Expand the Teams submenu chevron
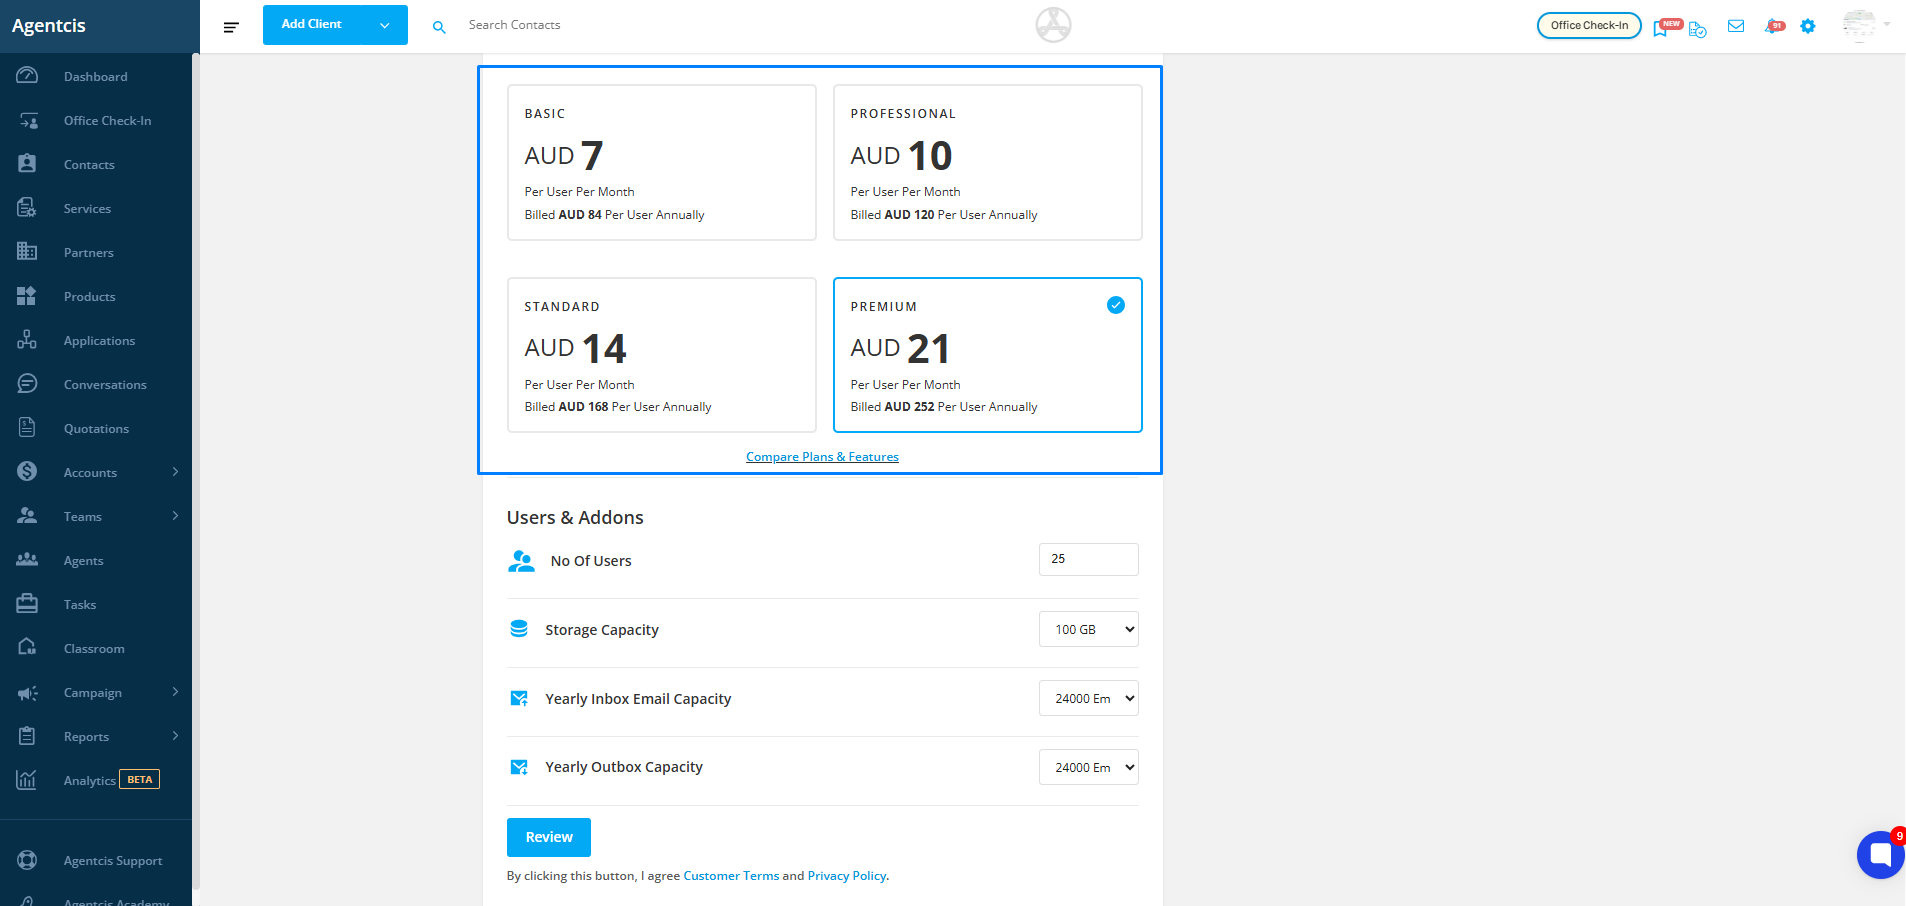1906x906 pixels. [175, 516]
